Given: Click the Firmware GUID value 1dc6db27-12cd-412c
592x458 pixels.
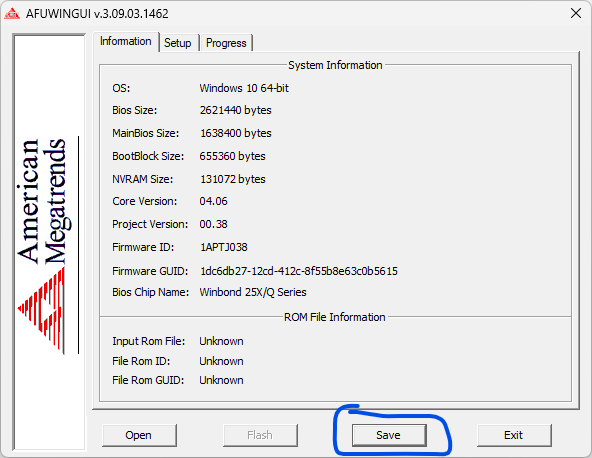Looking at the screenshot, I should 299,271.
